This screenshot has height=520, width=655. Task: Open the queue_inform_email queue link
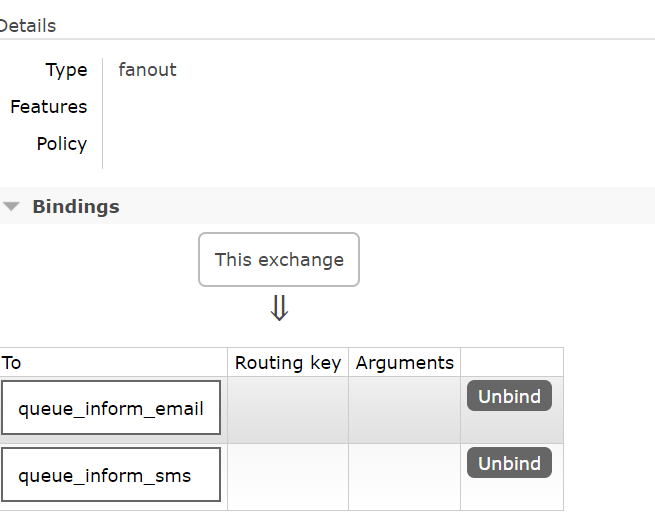click(111, 408)
